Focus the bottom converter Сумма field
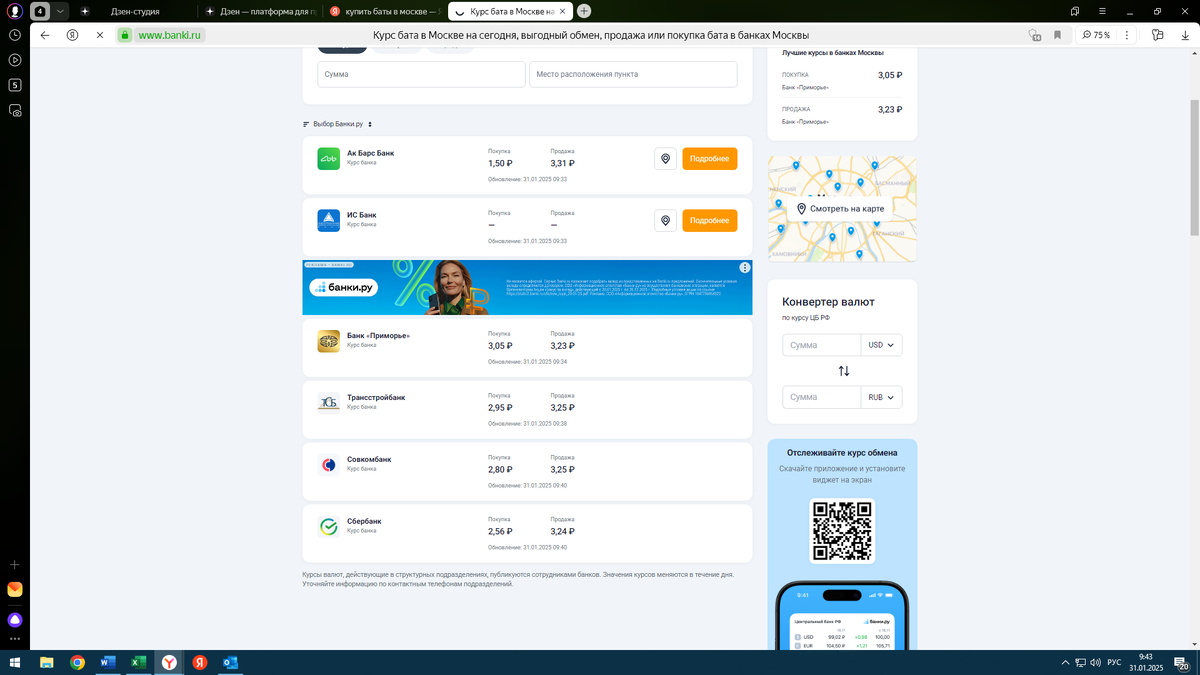The width and height of the screenshot is (1200, 675). (x=821, y=397)
